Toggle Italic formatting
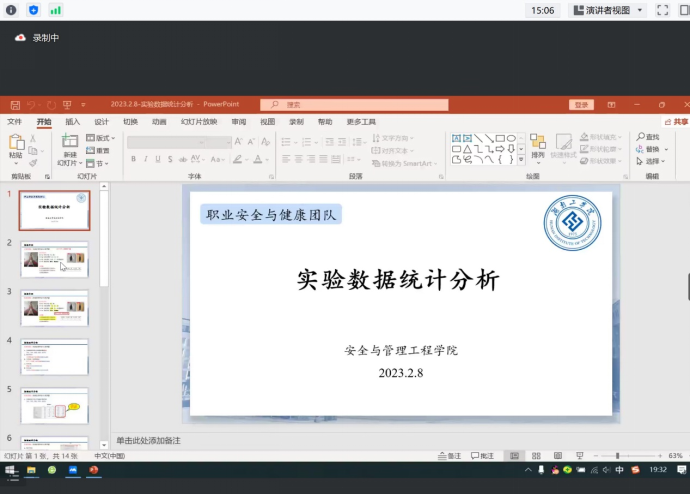691x494 pixels. (x=145, y=159)
